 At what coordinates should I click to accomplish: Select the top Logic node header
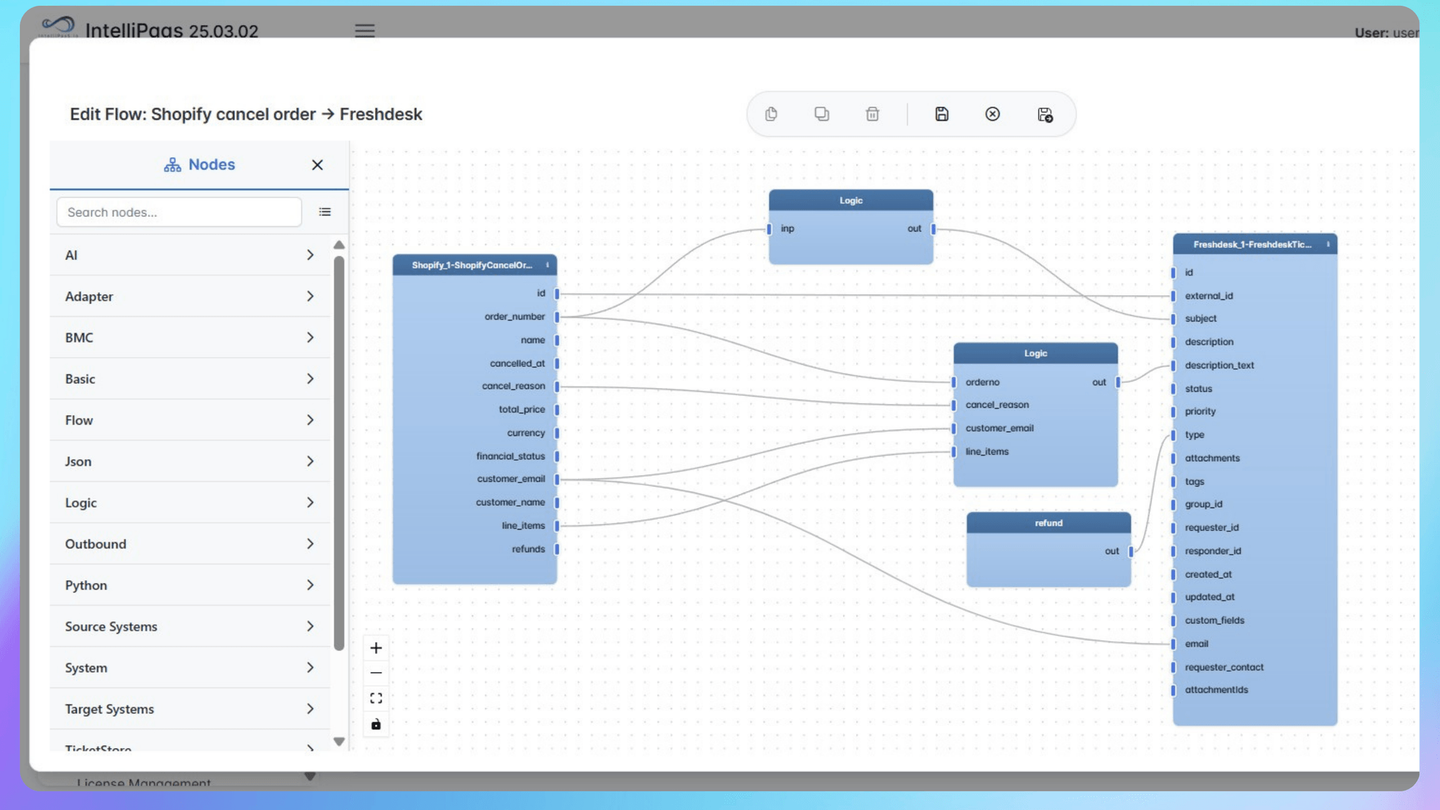[851, 200]
